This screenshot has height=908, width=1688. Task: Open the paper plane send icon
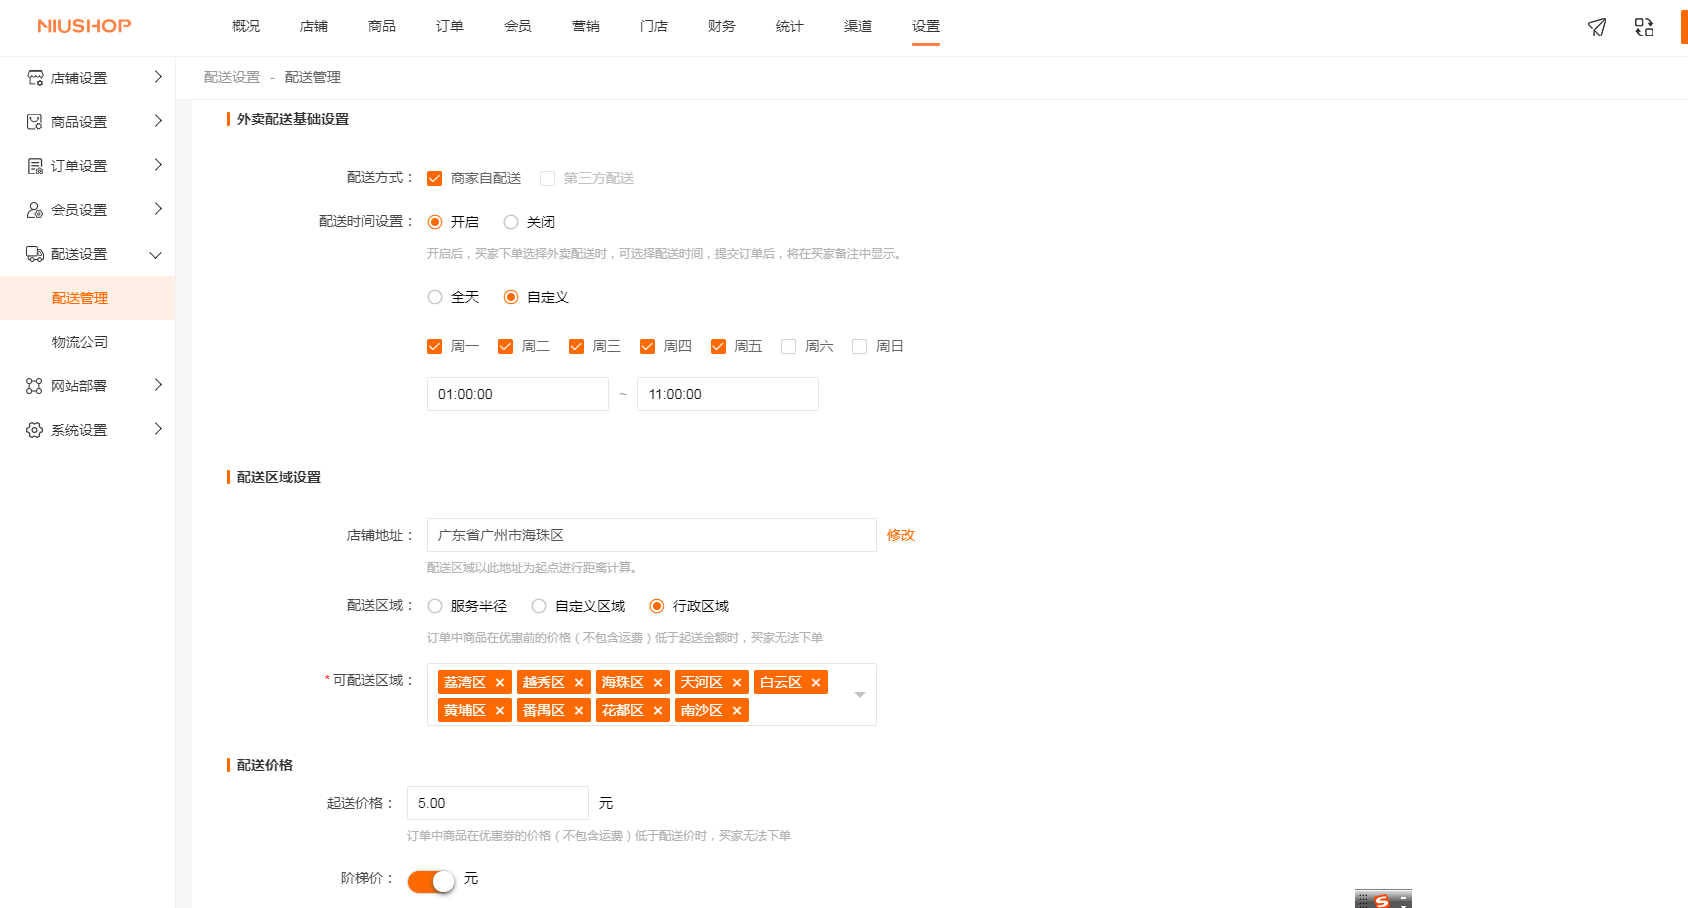click(1596, 27)
